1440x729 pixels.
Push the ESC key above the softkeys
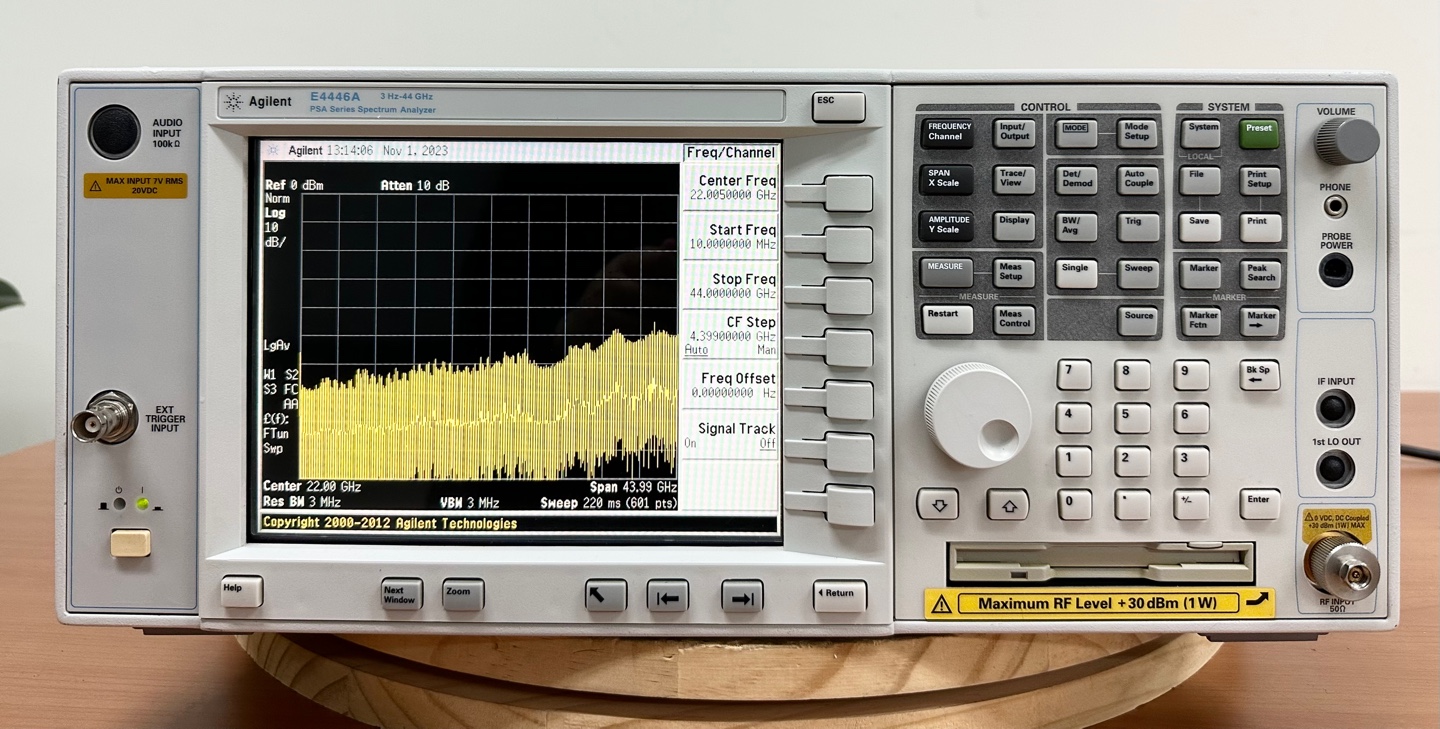(838, 106)
